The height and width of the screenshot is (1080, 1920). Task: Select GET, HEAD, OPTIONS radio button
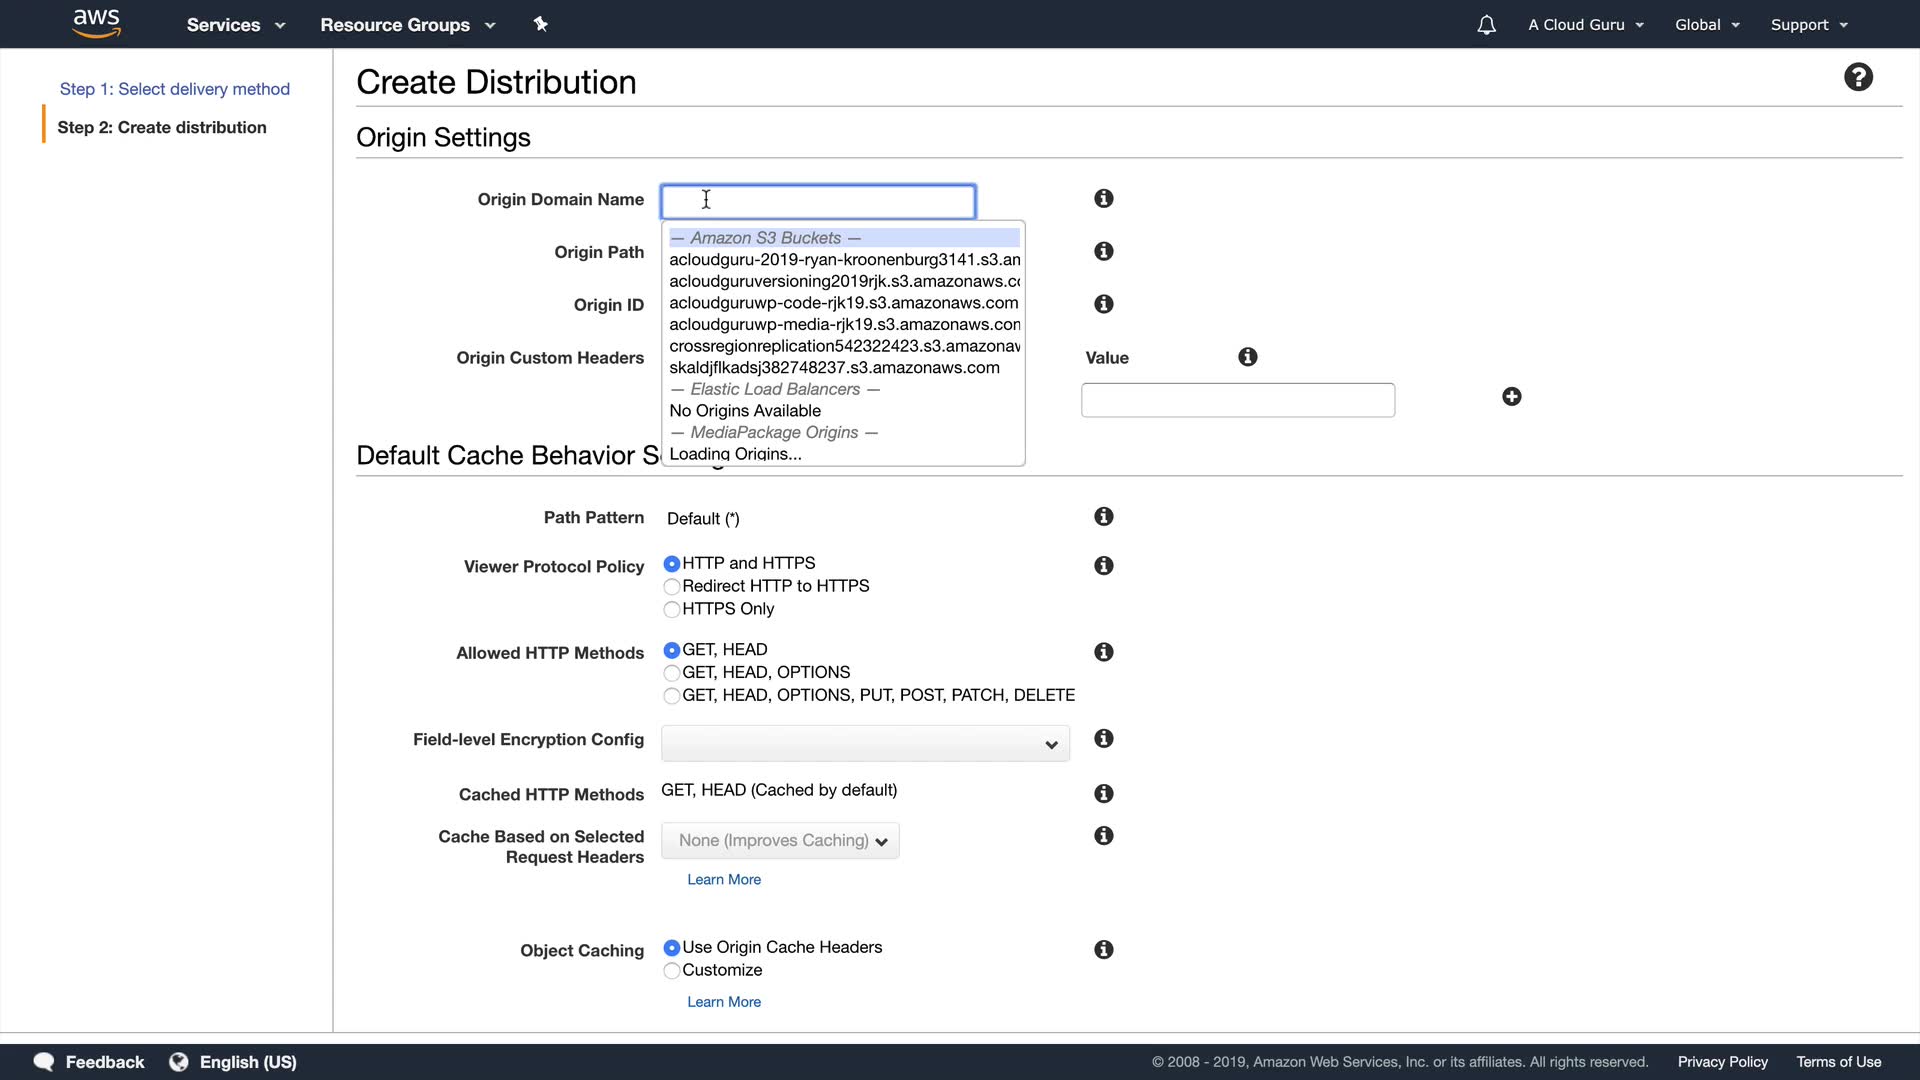[x=672, y=673]
